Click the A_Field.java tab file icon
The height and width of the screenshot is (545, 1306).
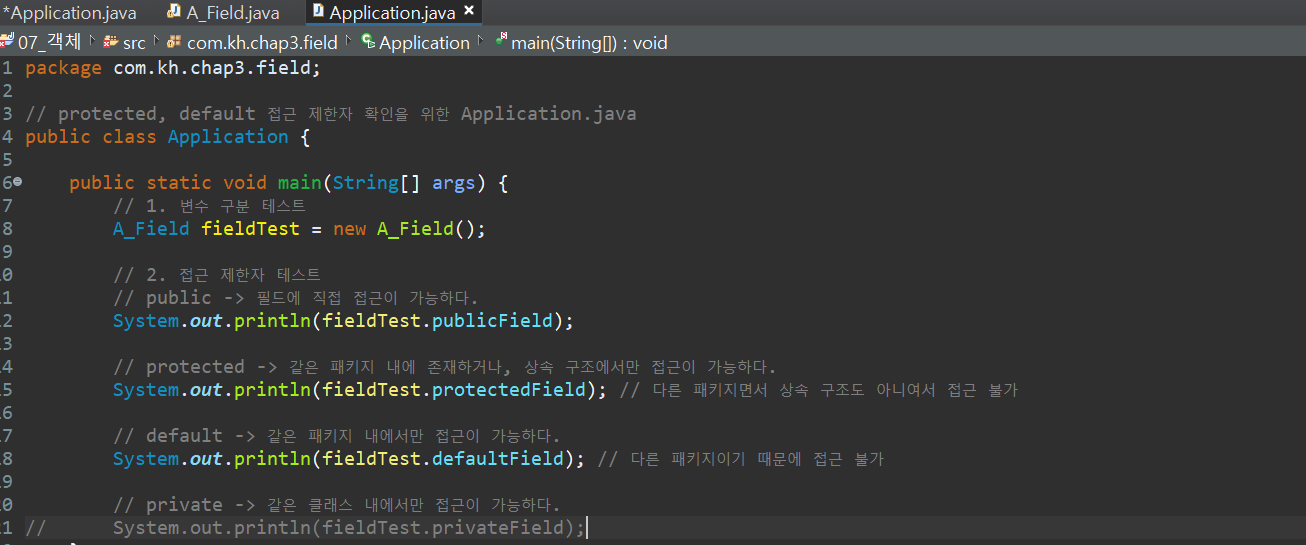(174, 12)
